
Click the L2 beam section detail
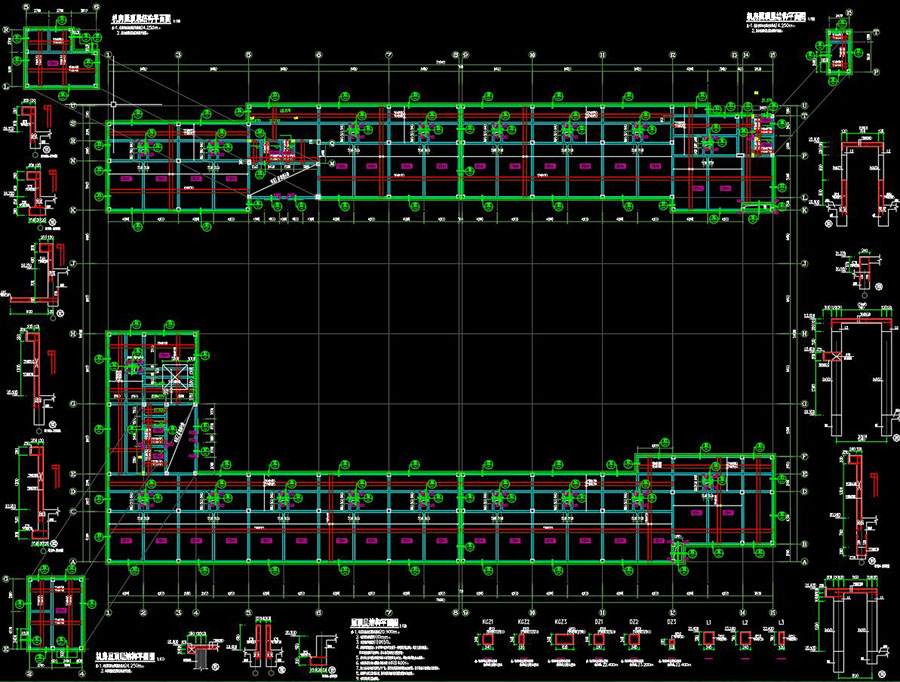tap(745, 638)
